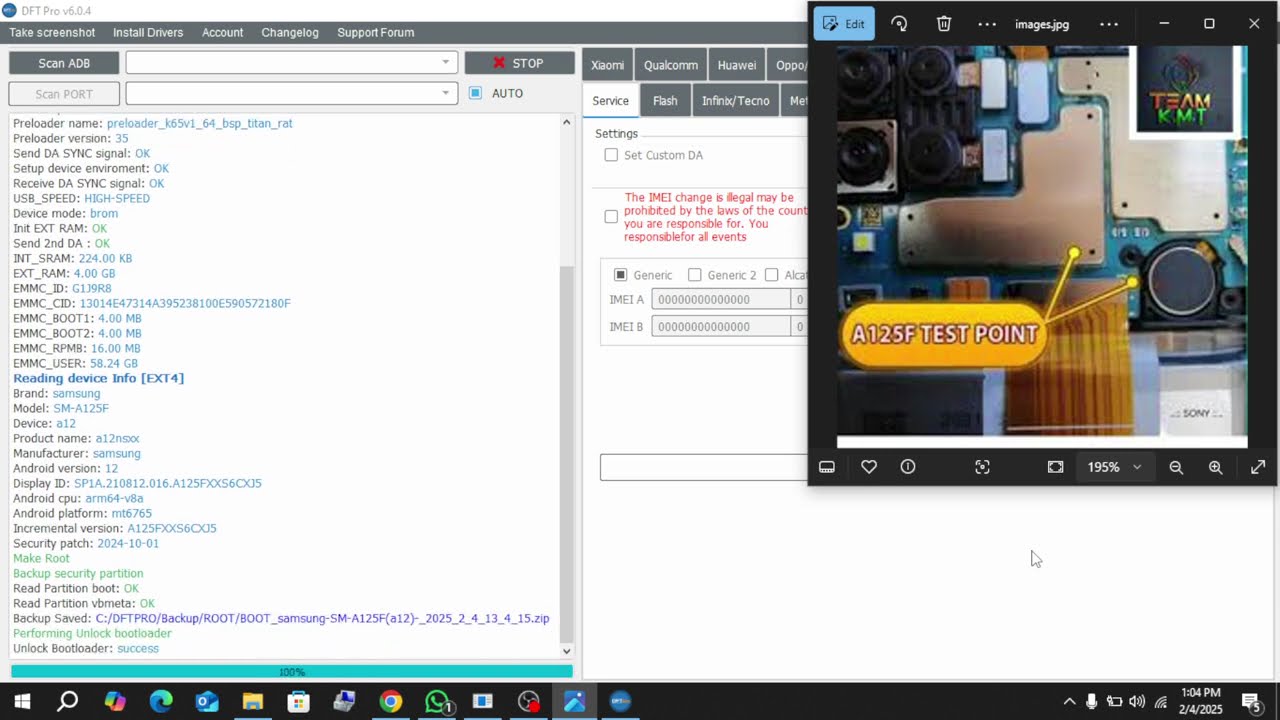Launch Copilot from the taskbar

click(115, 701)
